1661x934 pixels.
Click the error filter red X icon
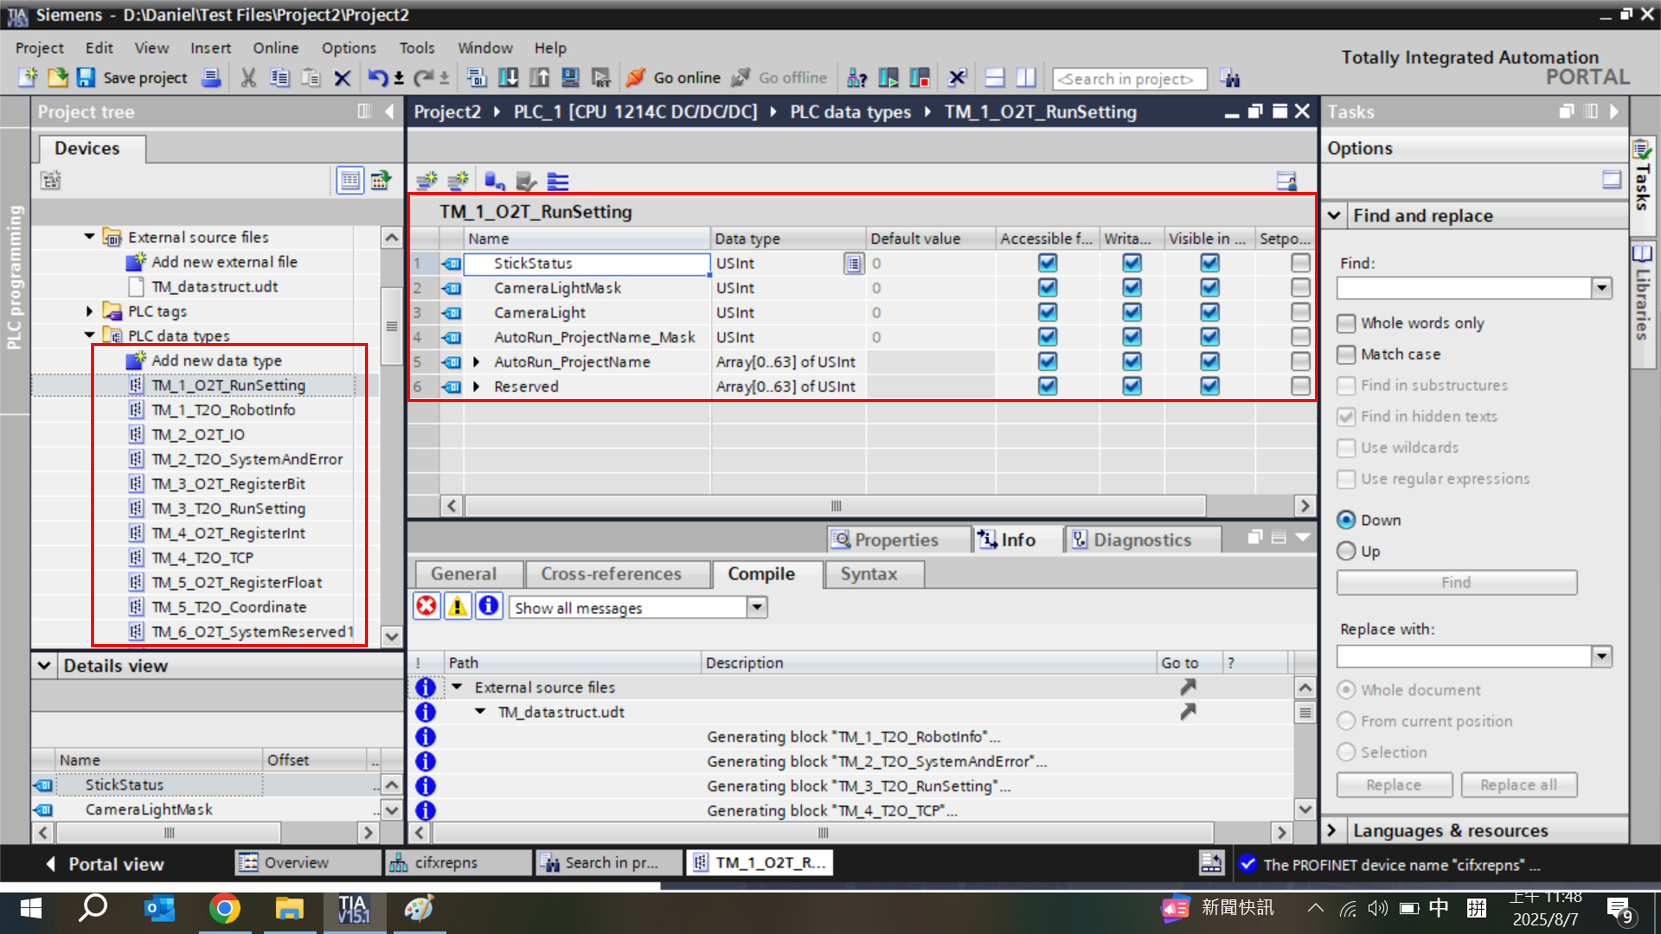point(427,607)
